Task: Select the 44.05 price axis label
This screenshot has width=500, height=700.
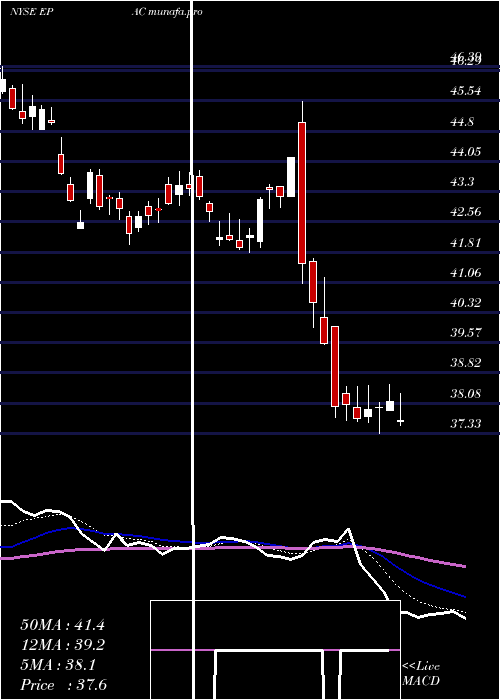Action: click(466, 152)
